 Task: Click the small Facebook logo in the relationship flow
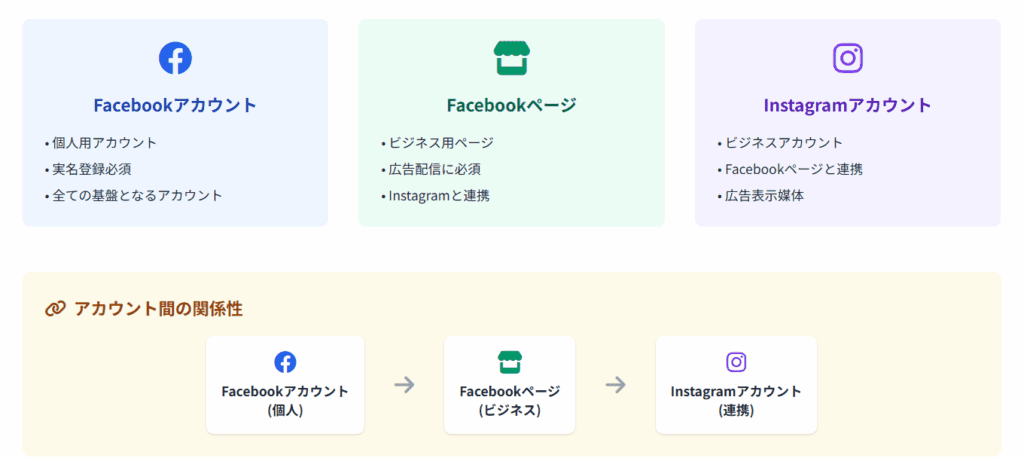(x=285, y=362)
